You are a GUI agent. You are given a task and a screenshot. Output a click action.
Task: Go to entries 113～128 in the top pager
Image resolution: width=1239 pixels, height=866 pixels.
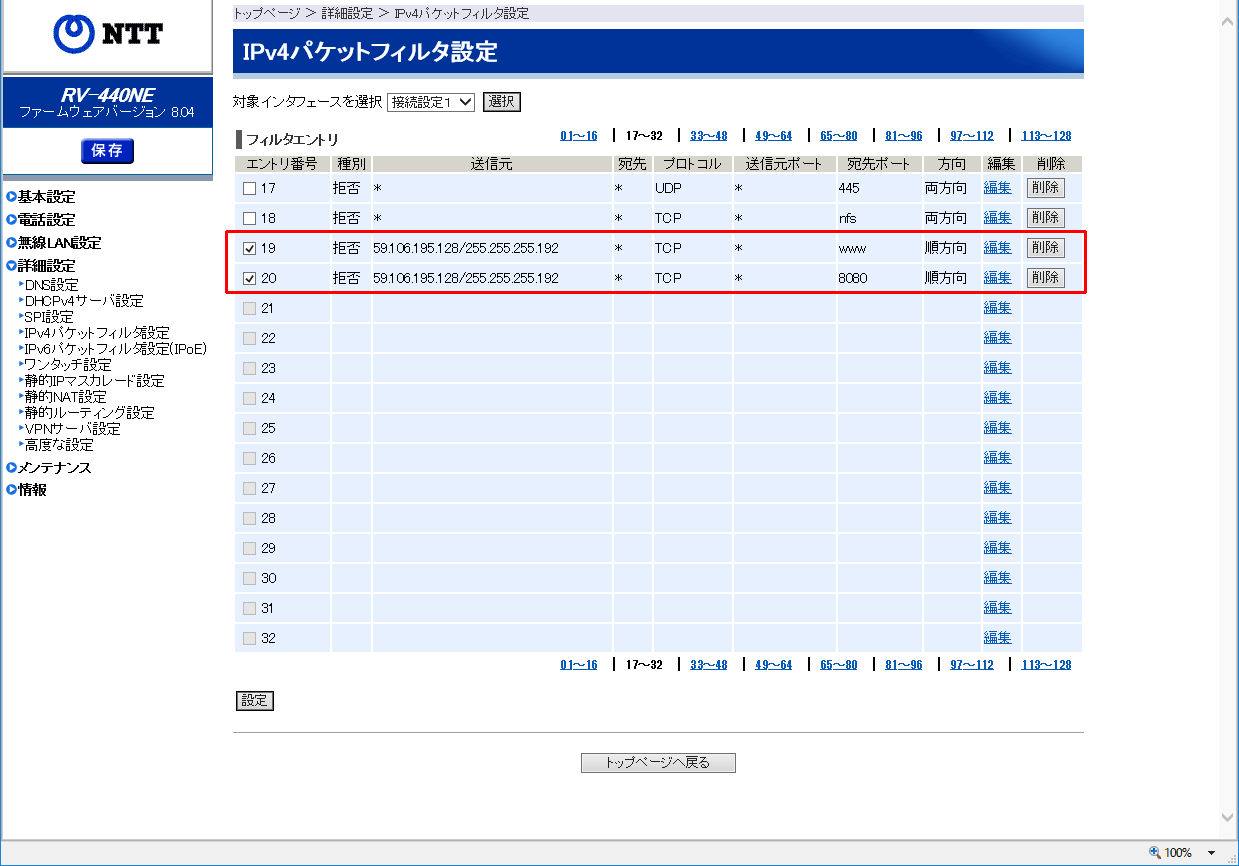pos(1047,136)
